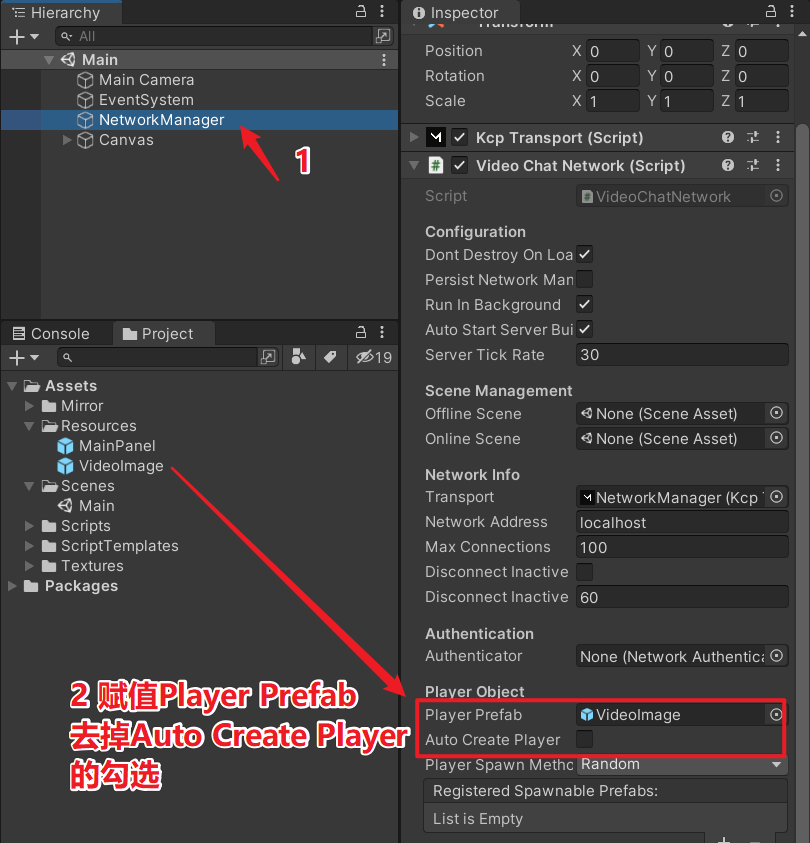This screenshot has height=843, width=810.
Task: Toggle Run In Background checkbox
Action: [585, 304]
